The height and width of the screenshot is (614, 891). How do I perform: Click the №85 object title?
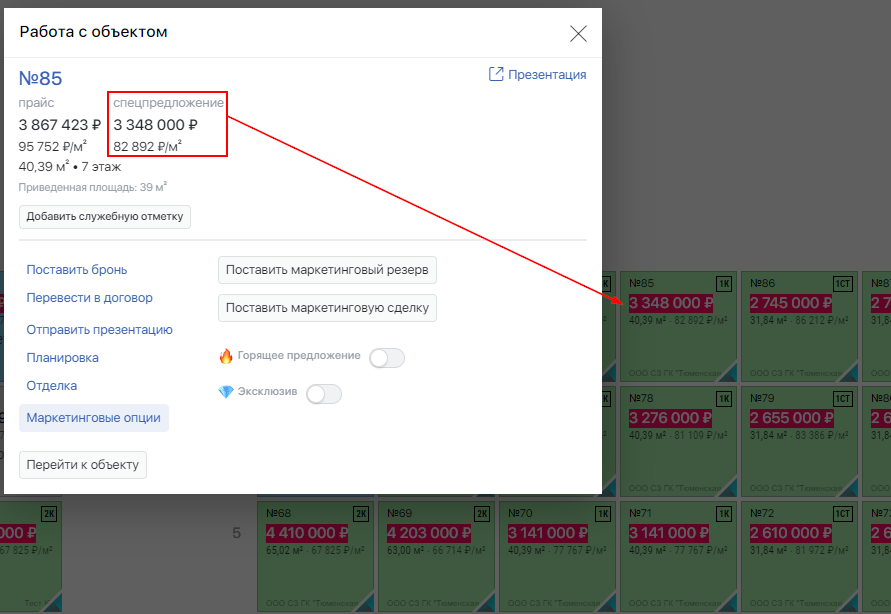tap(40, 79)
